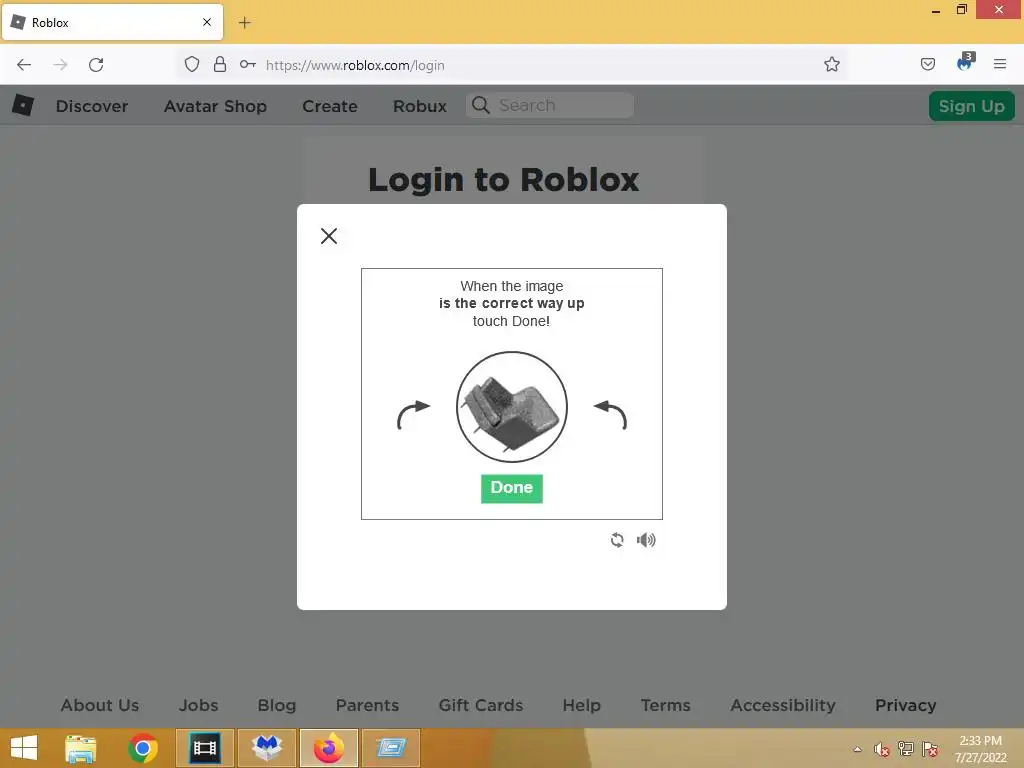This screenshot has height=768, width=1024.
Task: Open the Help footer link
Action: [x=581, y=705]
